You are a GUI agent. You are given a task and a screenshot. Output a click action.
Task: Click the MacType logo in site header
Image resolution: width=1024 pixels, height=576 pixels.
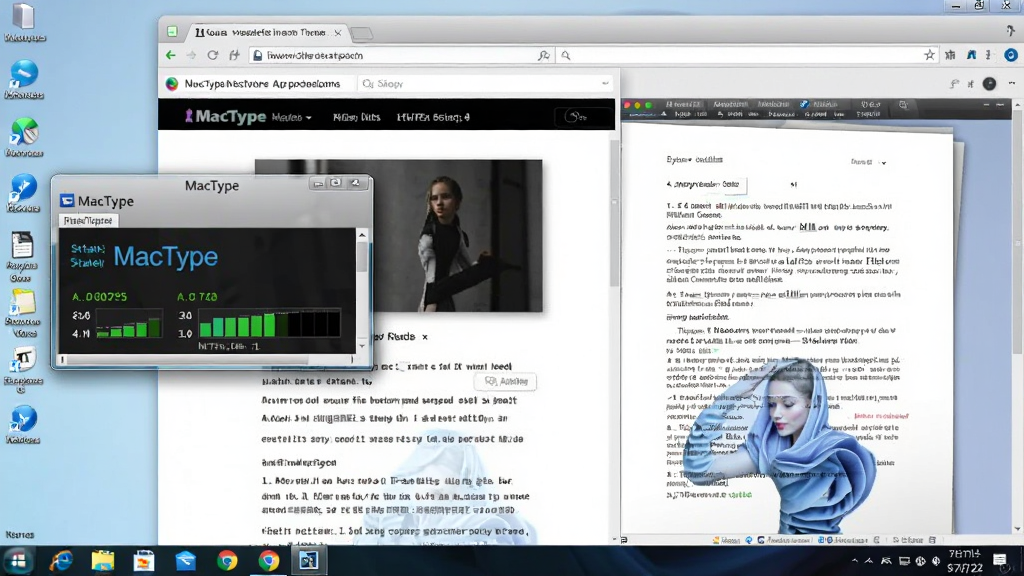pyautogui.click(x=225, y=117)
